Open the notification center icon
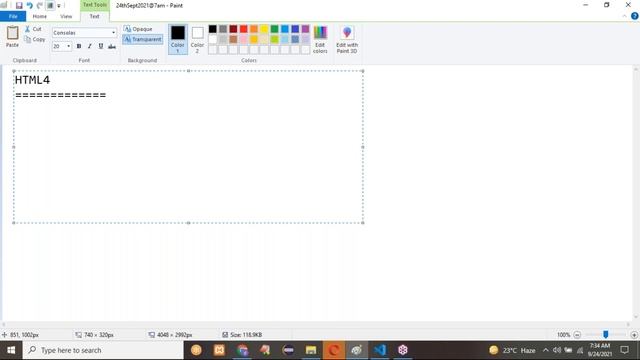 (x=624, y=350)
